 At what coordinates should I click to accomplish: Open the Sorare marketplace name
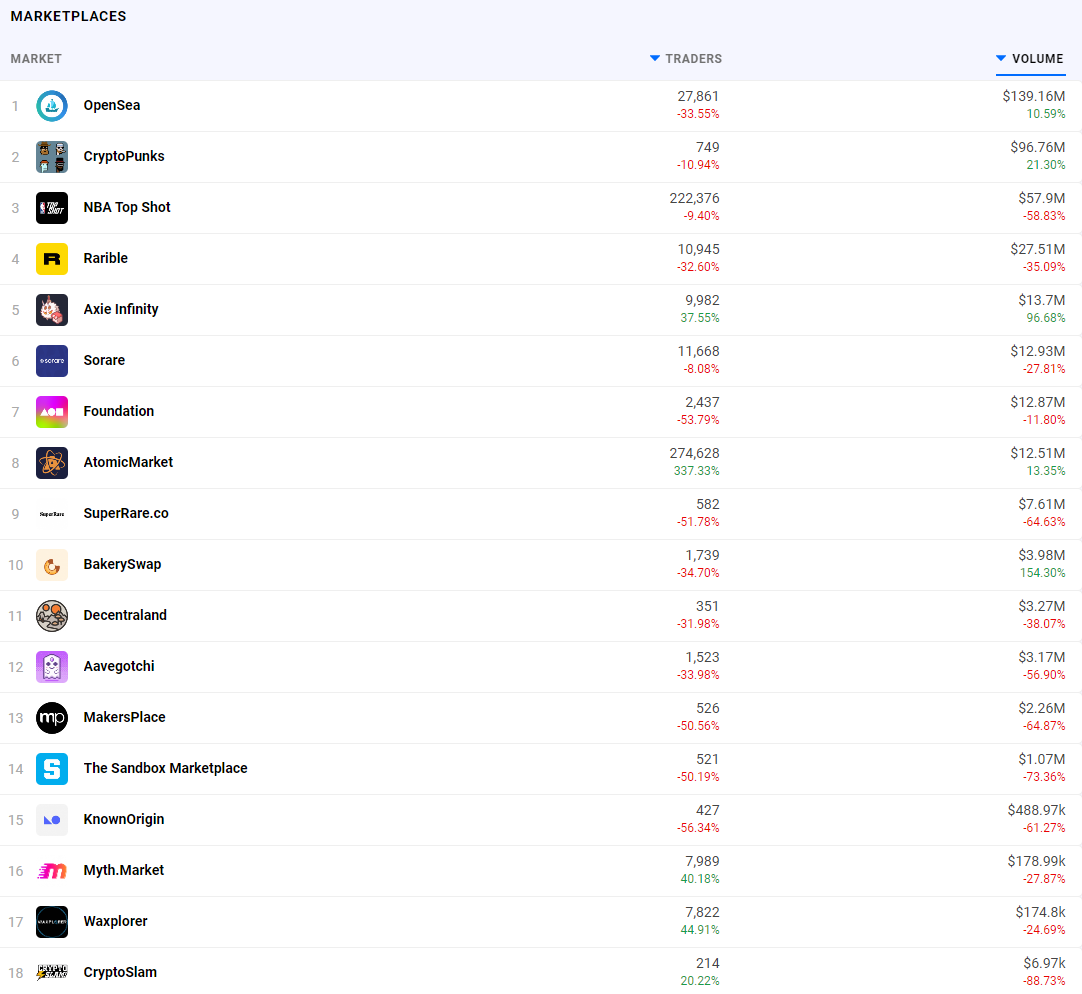[x=104, y=361]
